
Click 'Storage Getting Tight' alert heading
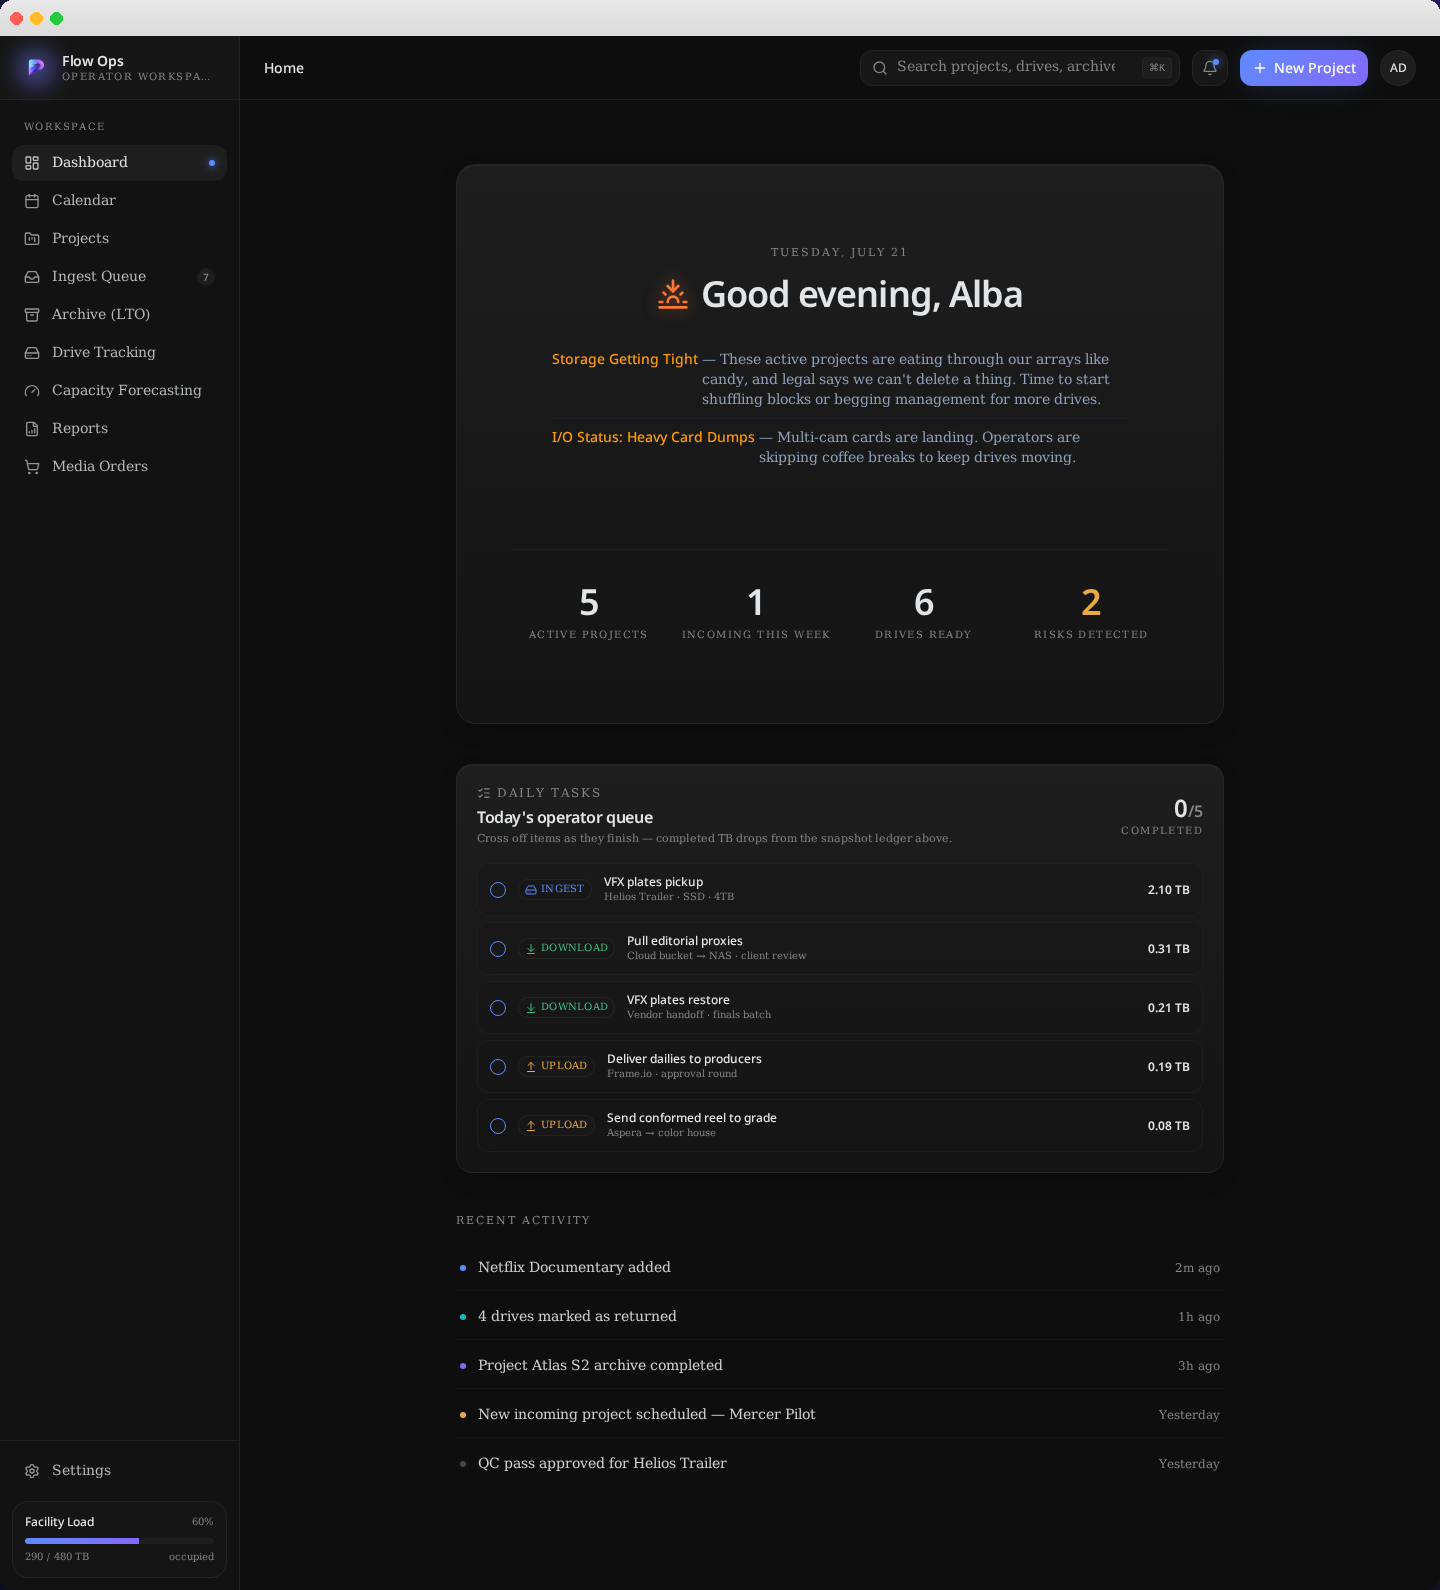625,359
